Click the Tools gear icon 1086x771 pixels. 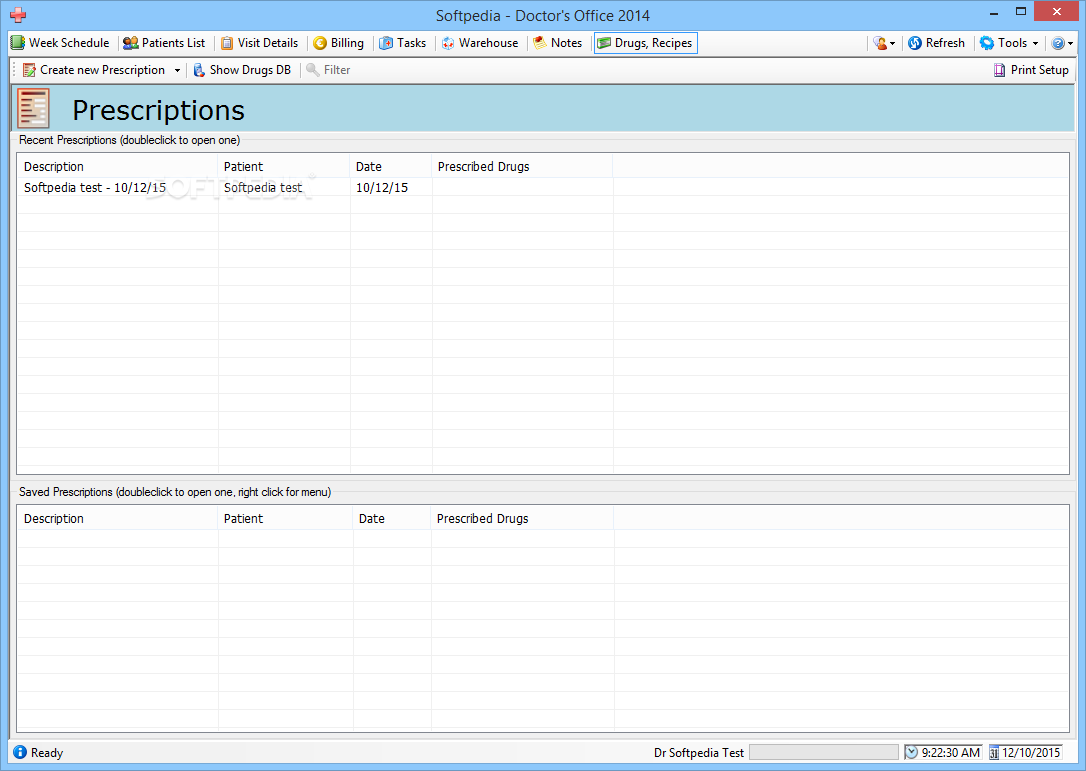point(987,43)
